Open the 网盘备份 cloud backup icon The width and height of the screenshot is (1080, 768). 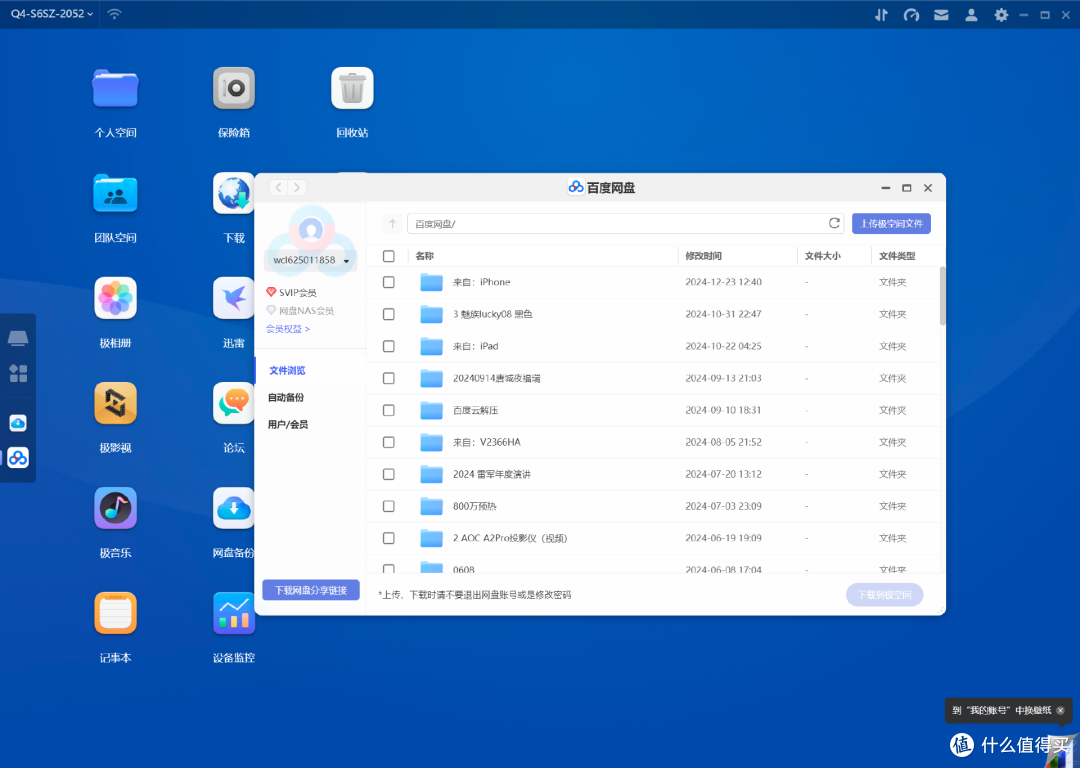click(x=233, y=508)
